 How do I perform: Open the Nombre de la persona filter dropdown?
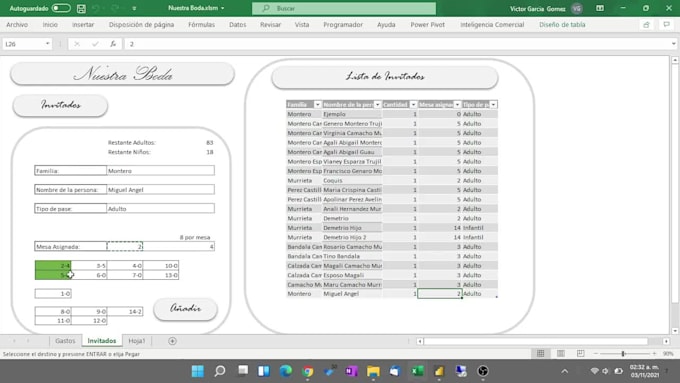click(377, 105)
